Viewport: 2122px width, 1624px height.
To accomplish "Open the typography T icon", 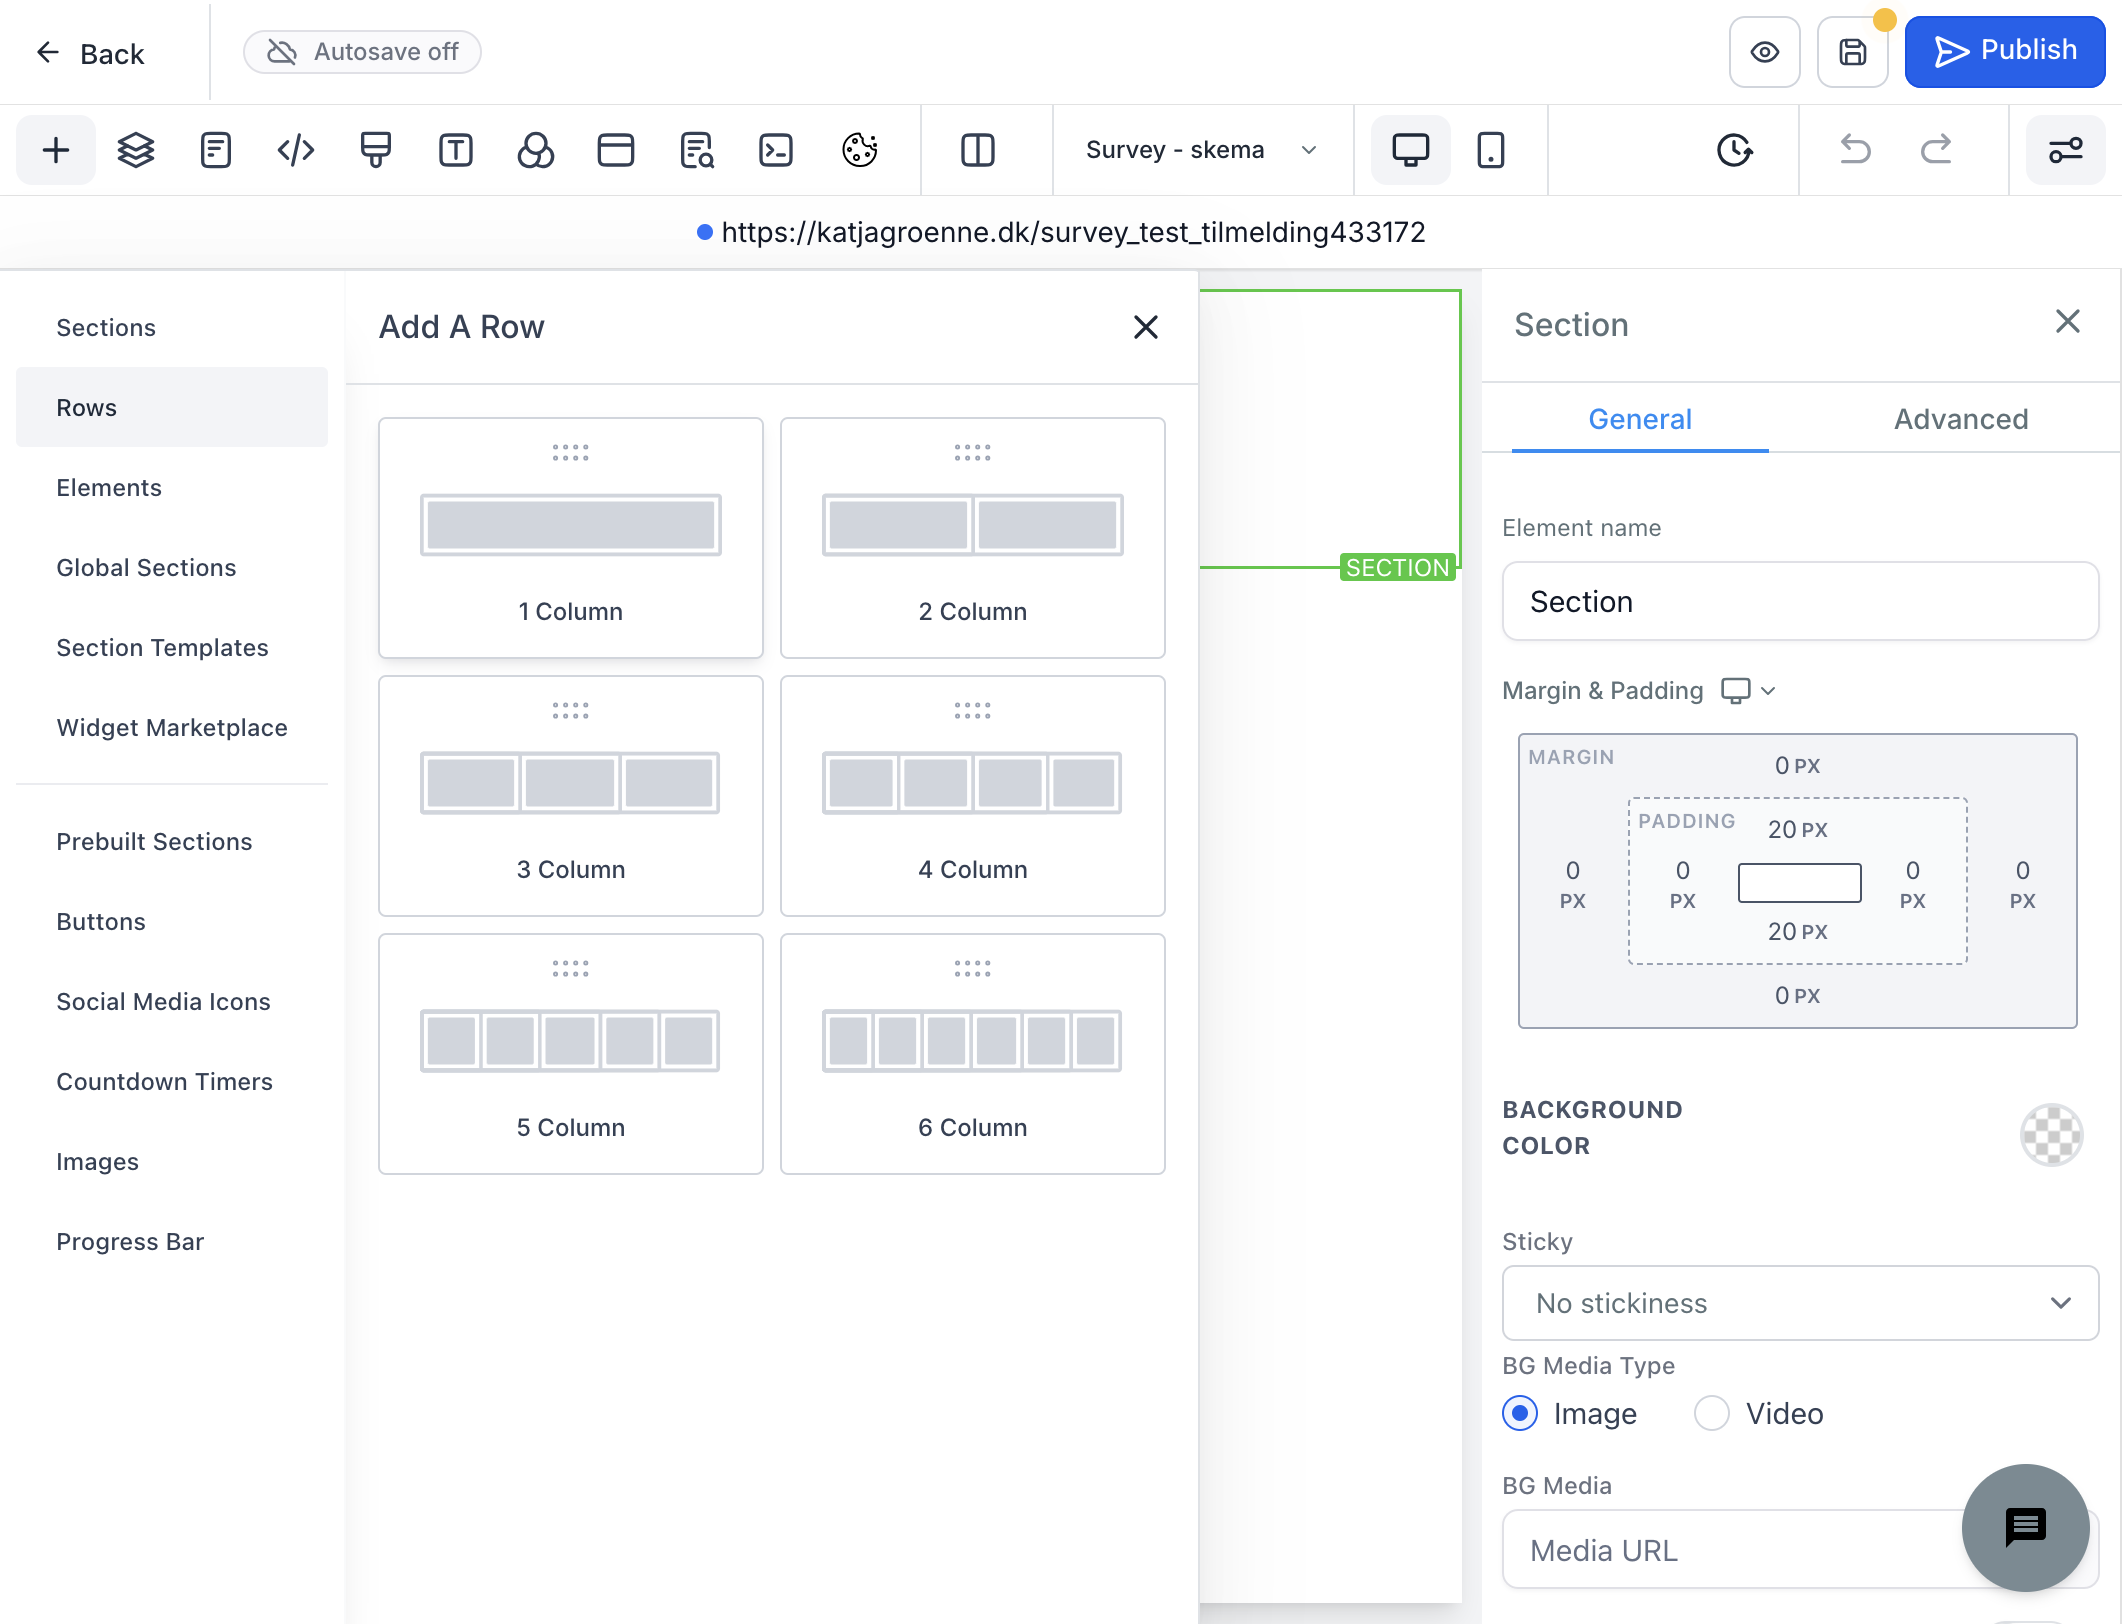I will click(456, 150).
